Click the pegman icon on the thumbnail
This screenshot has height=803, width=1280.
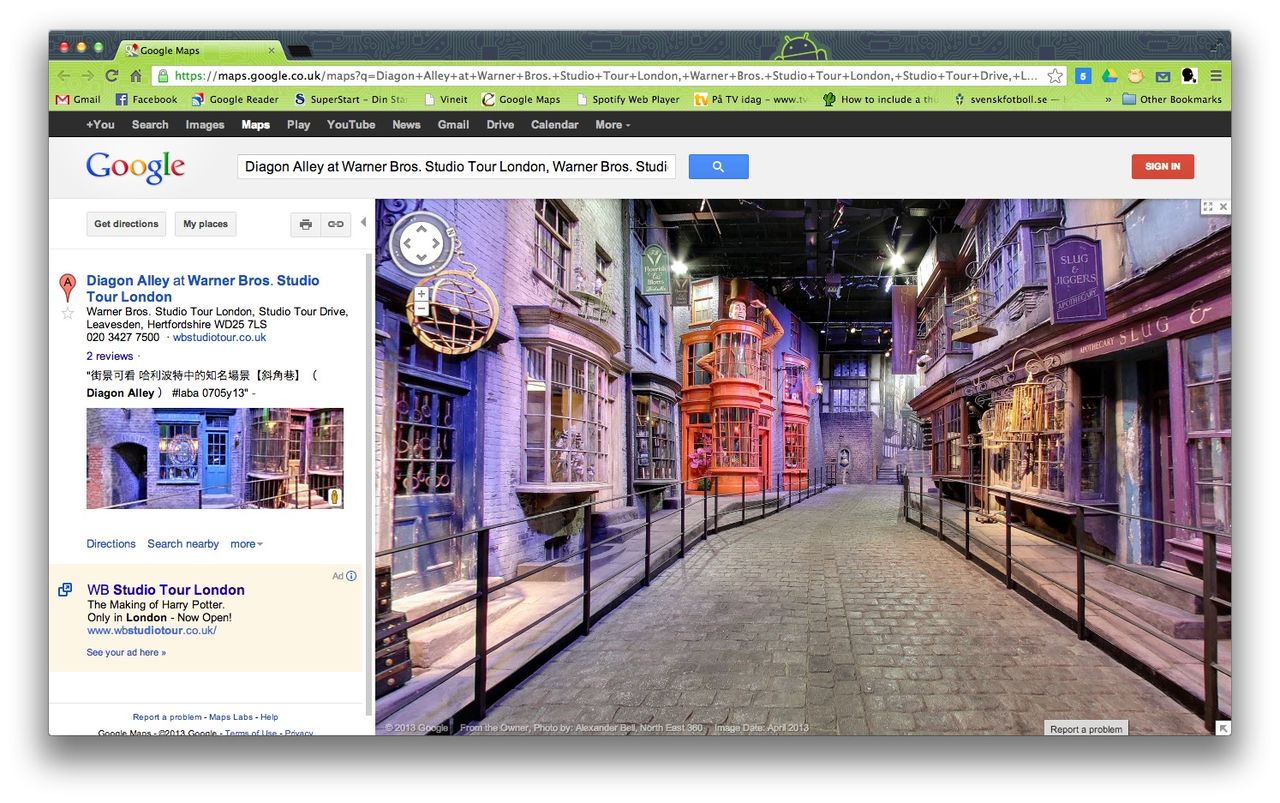coord(335,497)
